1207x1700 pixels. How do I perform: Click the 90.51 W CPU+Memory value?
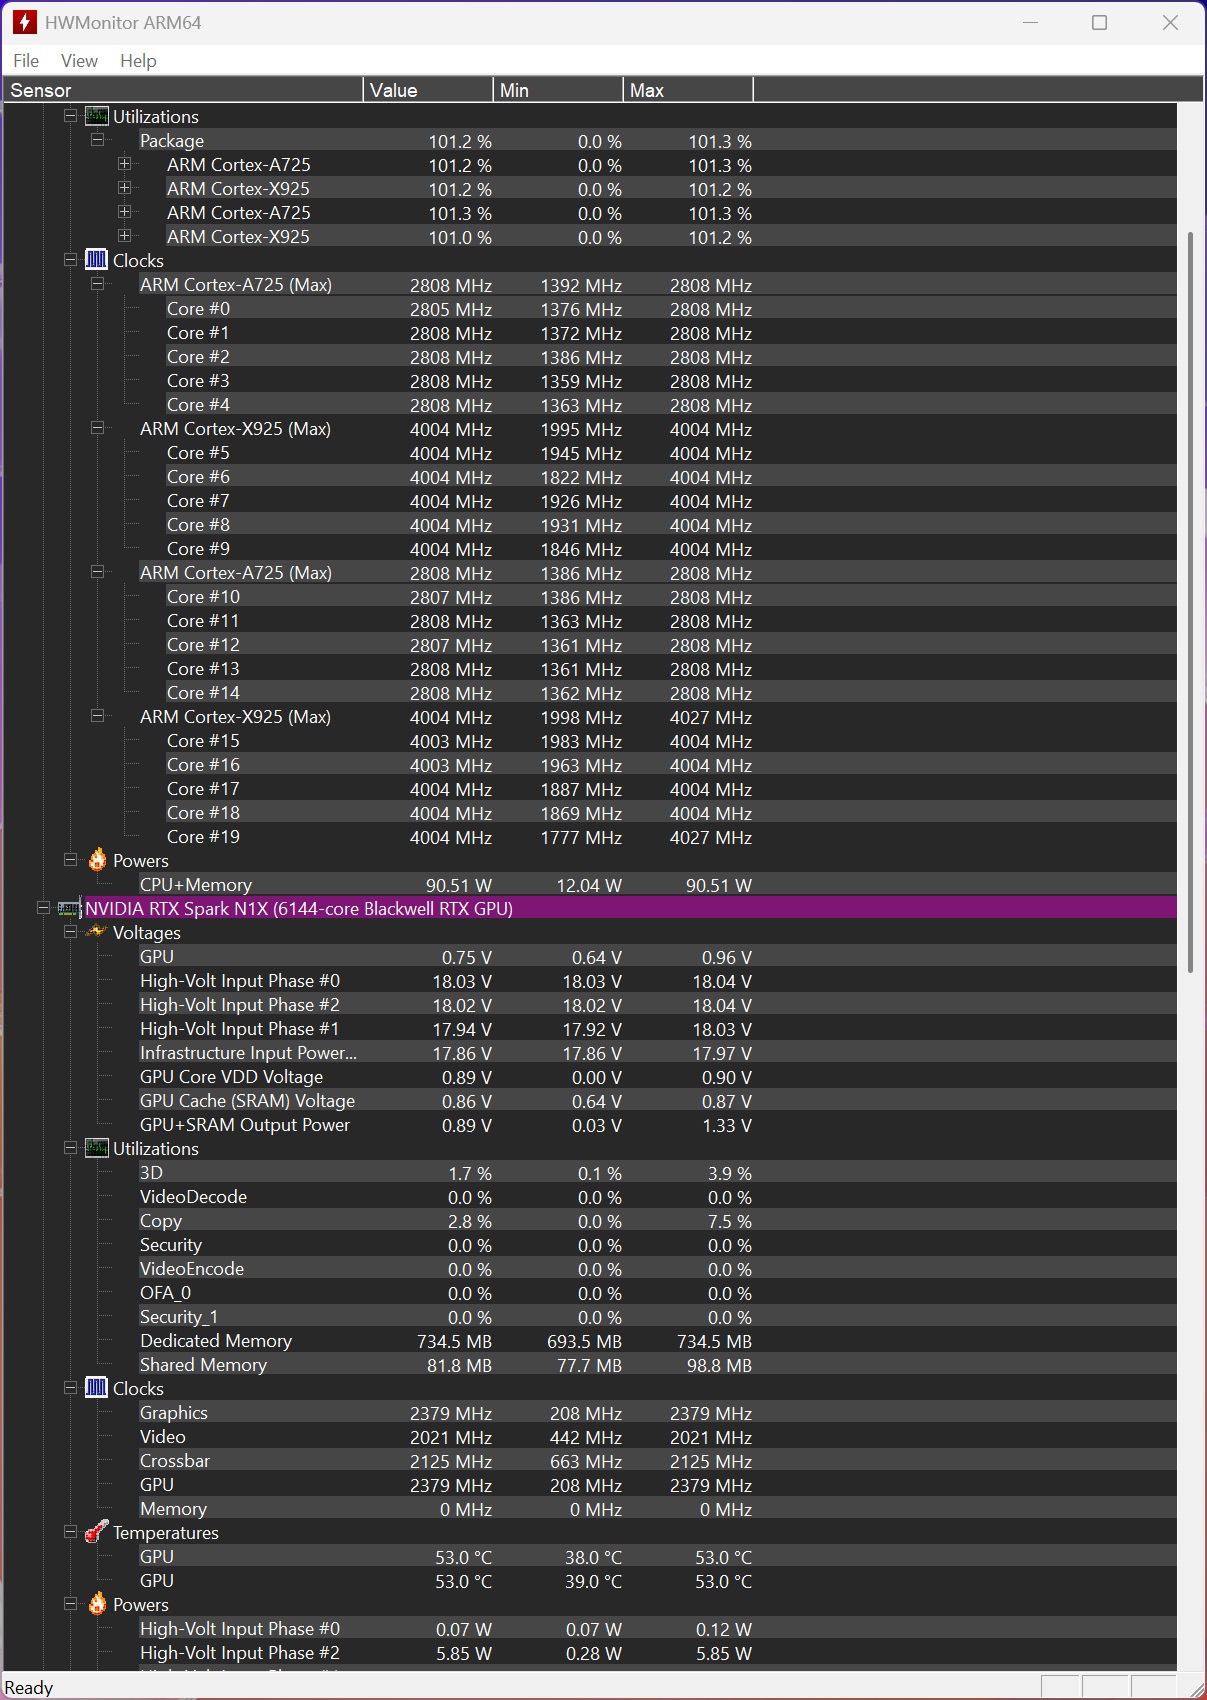click(459, 886)
